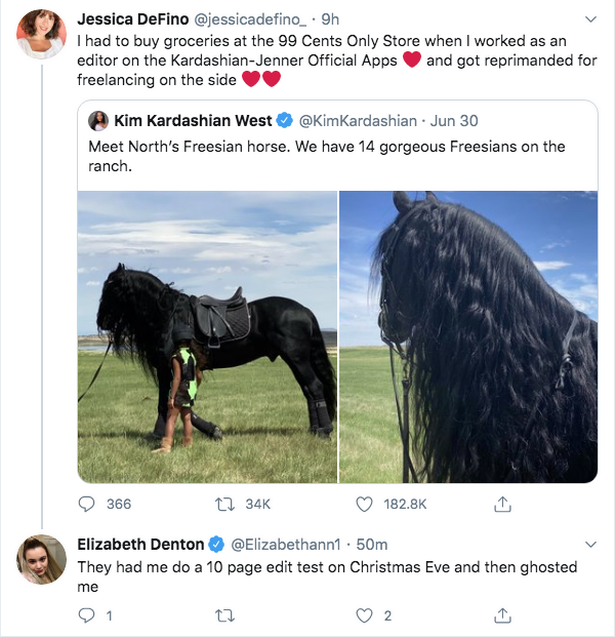Image resolution: width=615 pixels, height=637 pixels.
Task: Retweet the Freesian horse tweet
Action: (x=226, y=504)
